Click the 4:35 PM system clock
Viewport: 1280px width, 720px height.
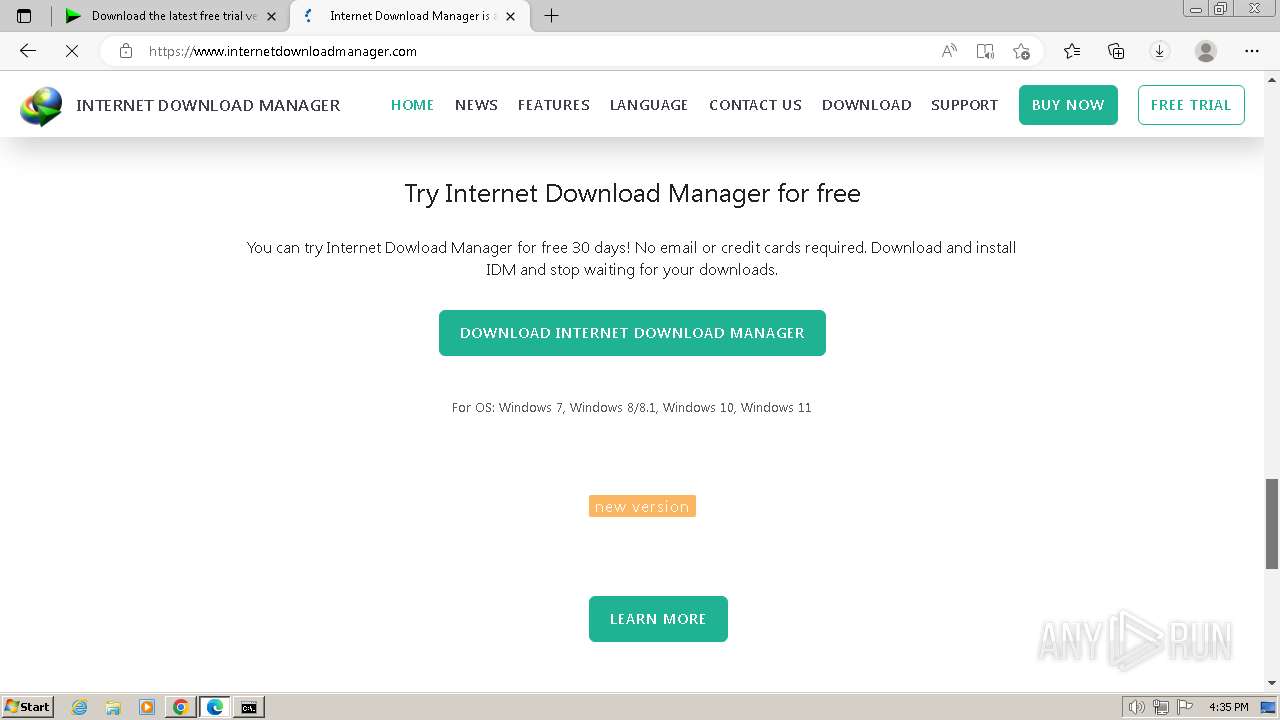pyautogui.click(x=1229, y=707)
